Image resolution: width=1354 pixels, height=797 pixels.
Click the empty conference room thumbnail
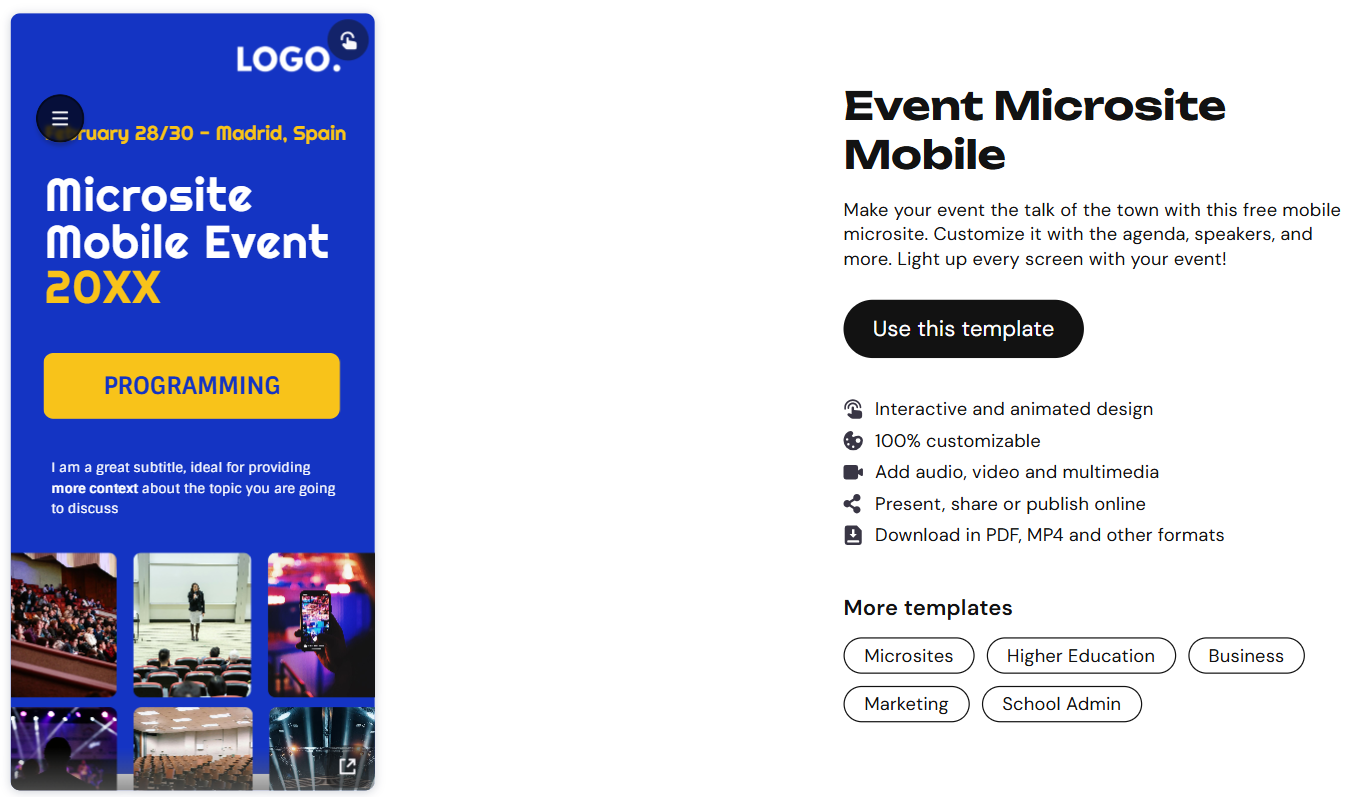(192, 749)
